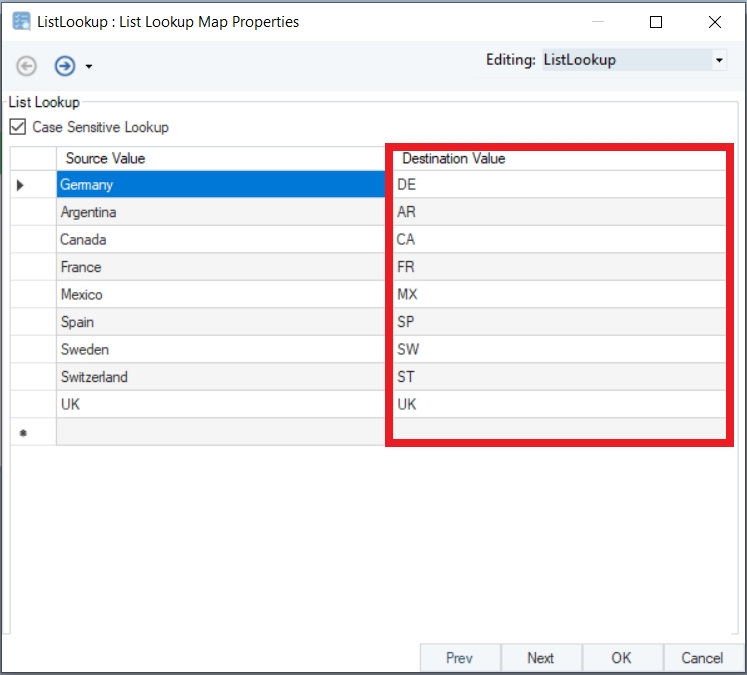
Task: Confirm with the OK button
Action: pyautogui.click(x=621, y=657)
